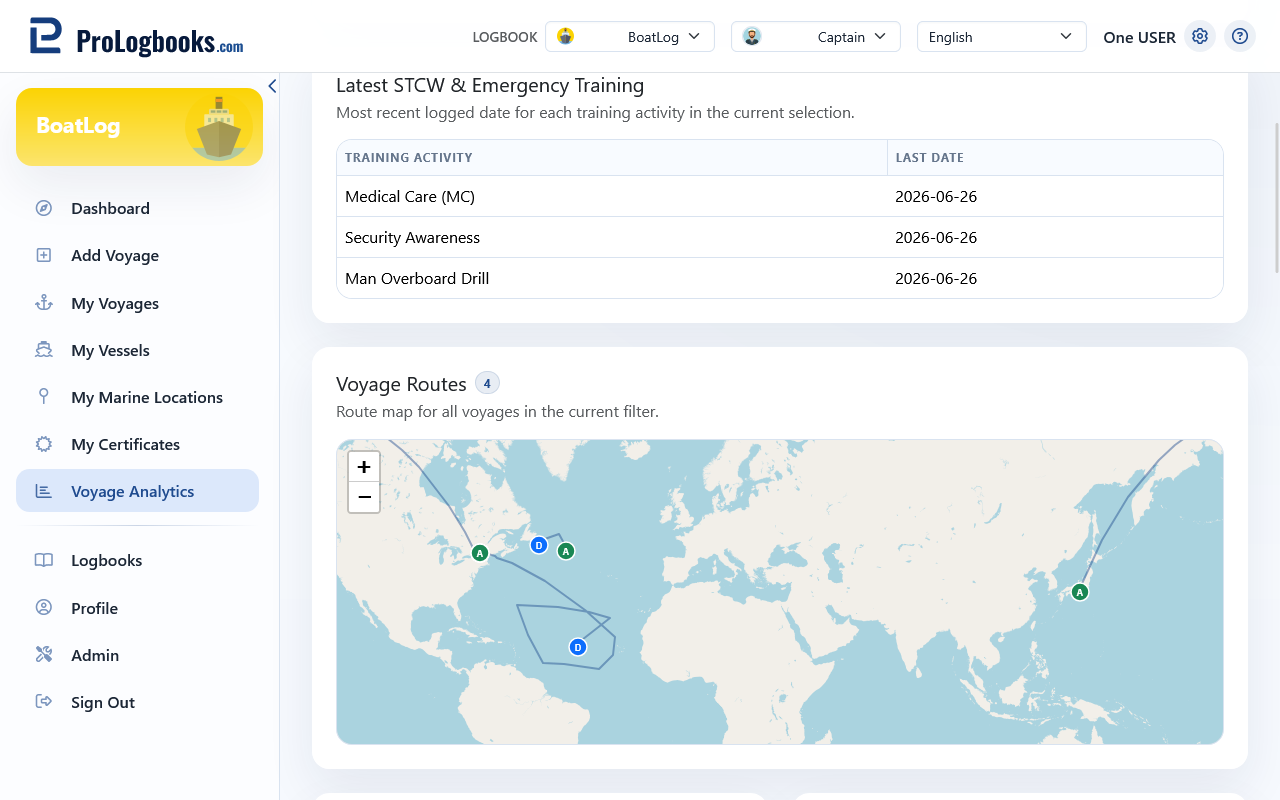1280x800 pixels.
Task: Click the Security Awareness row
Action: point(780,237)
